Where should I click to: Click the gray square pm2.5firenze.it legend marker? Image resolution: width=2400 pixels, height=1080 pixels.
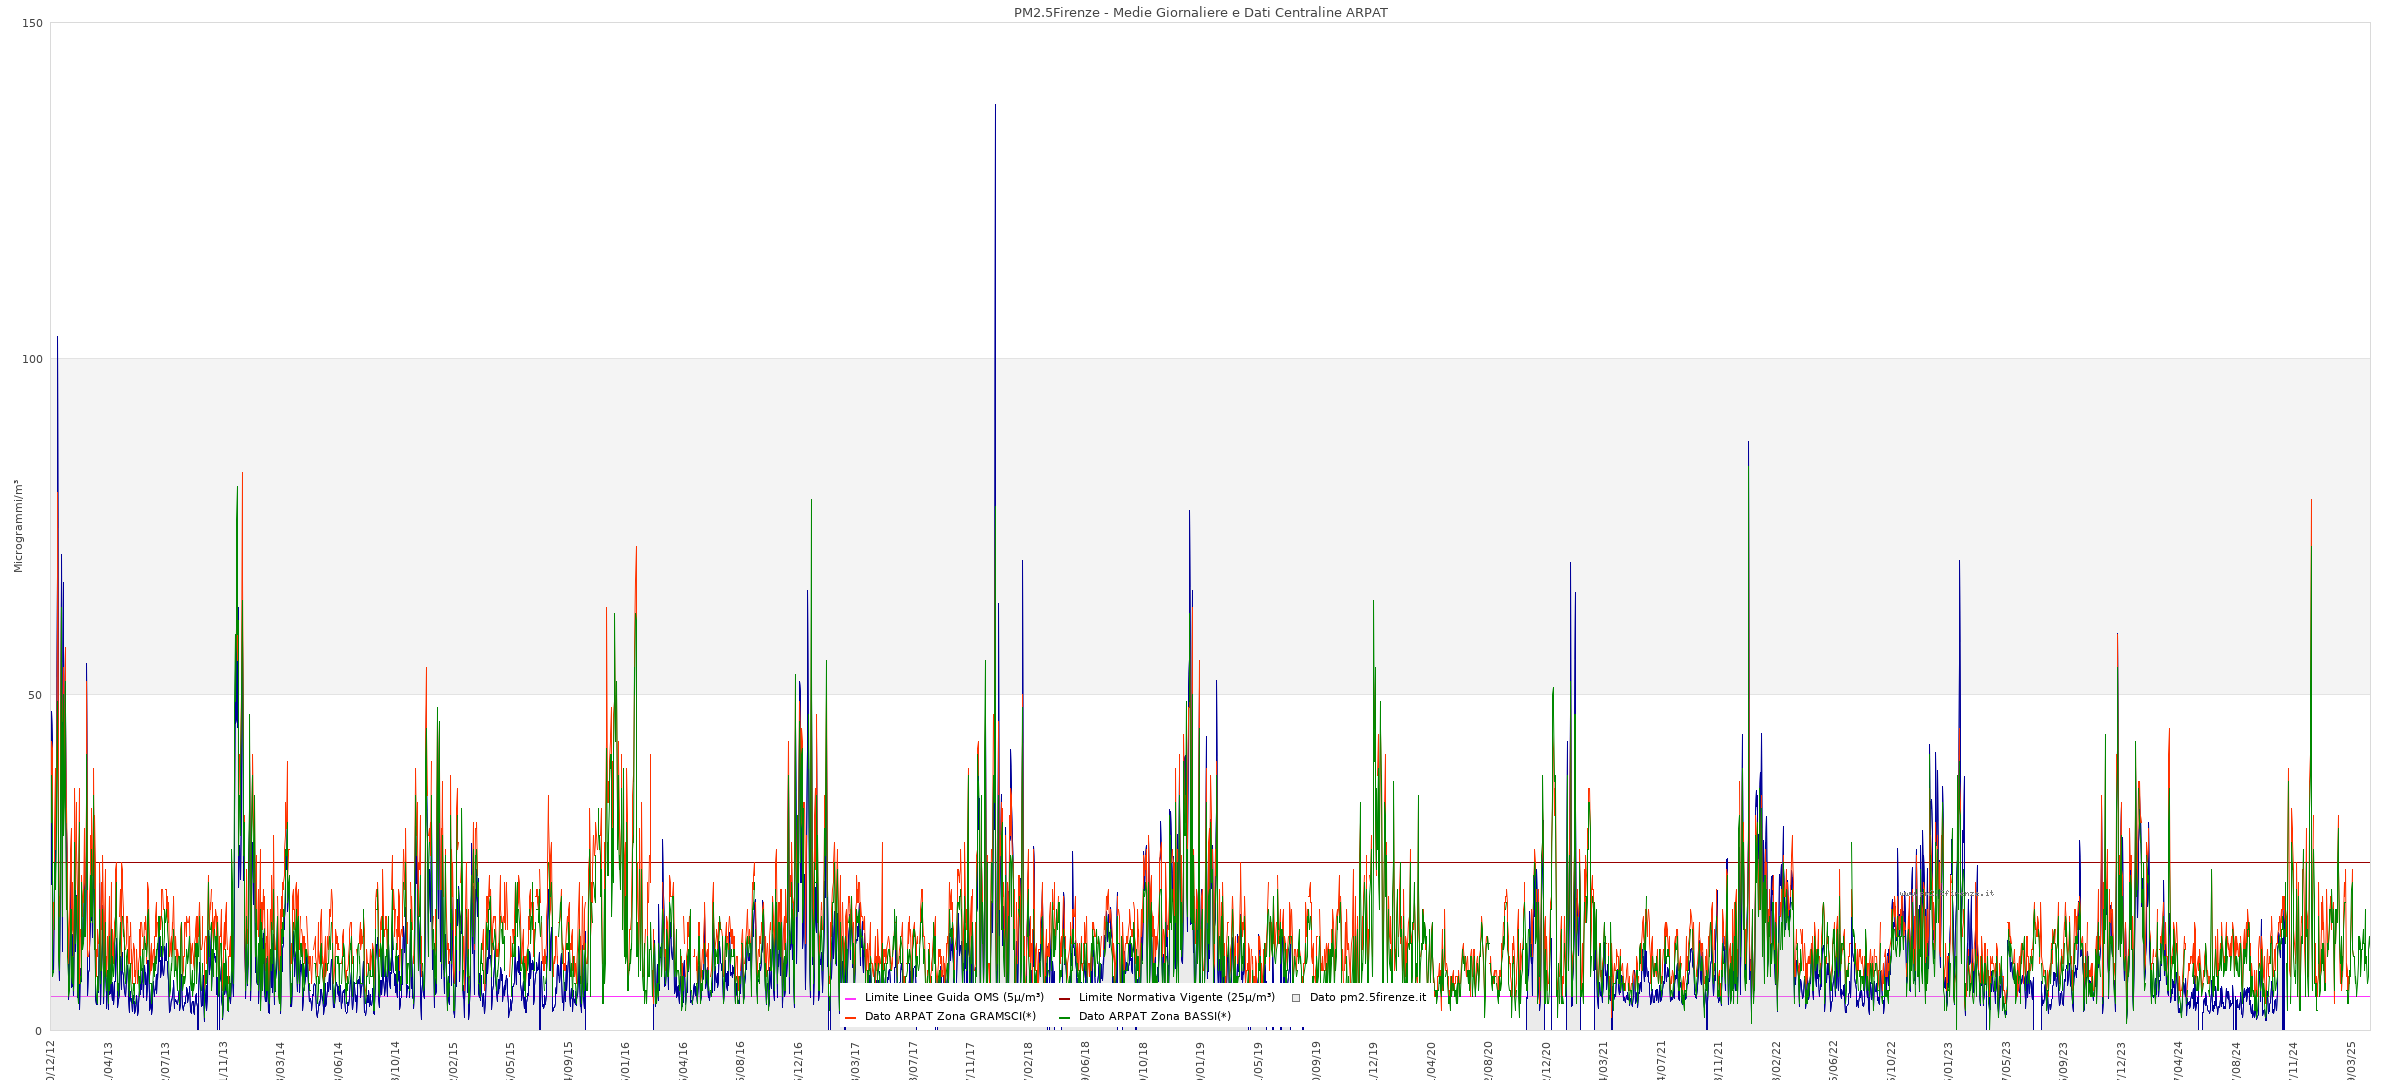tap(1296, 998)
